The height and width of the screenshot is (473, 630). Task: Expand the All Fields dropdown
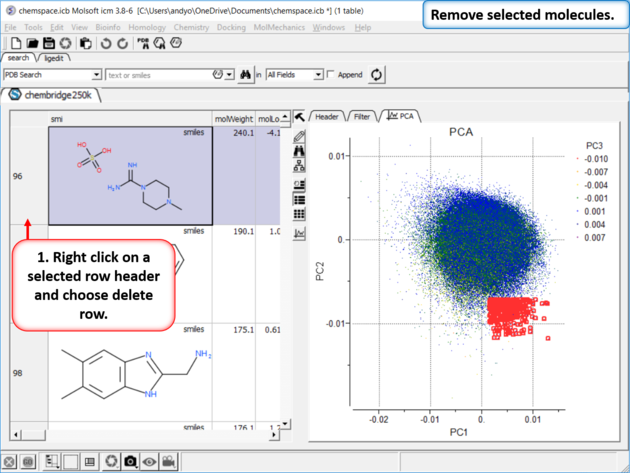318,75
